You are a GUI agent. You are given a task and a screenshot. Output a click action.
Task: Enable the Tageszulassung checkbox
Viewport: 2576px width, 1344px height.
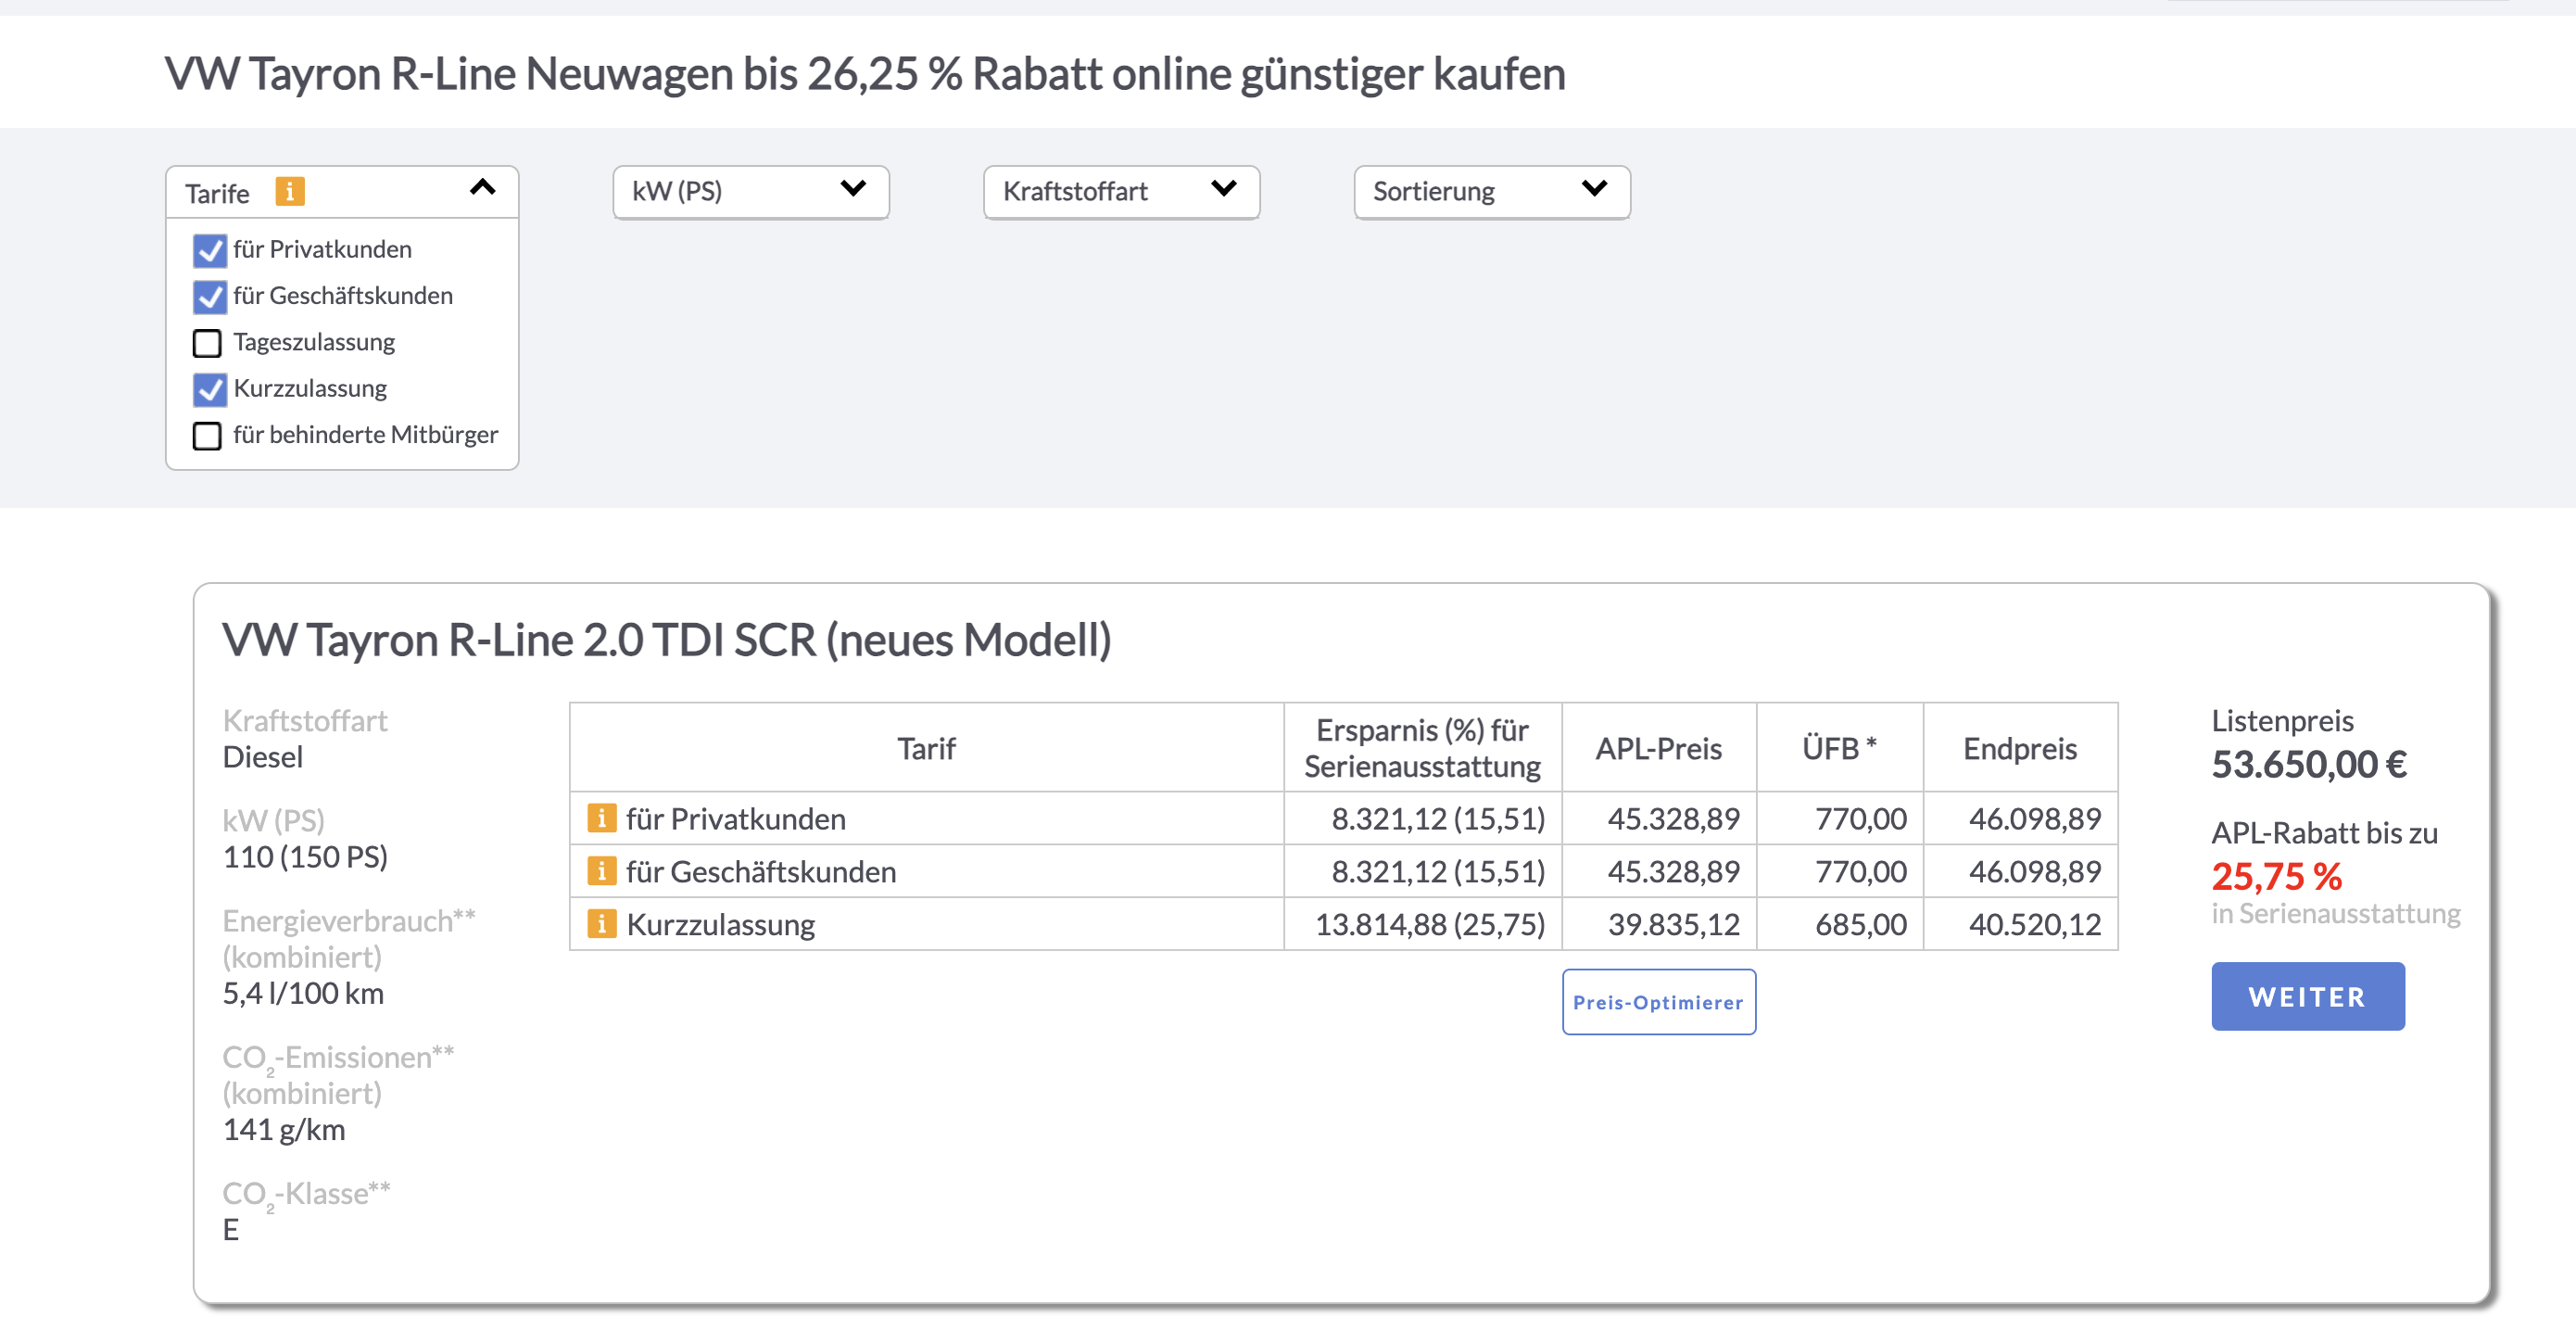click(x=207, y=343)
